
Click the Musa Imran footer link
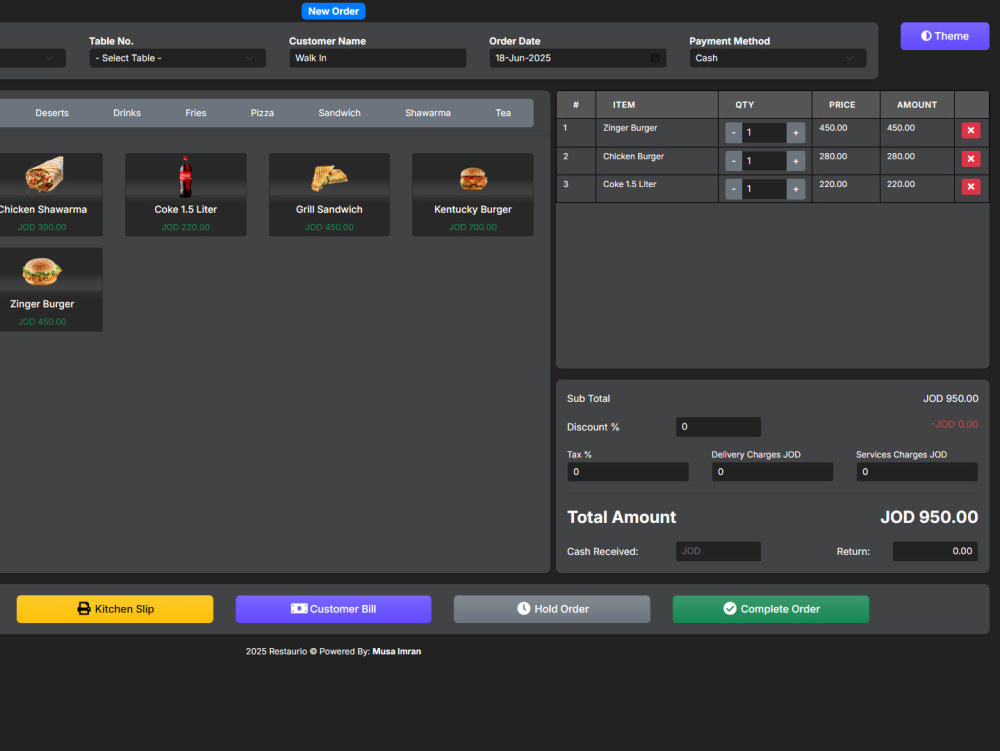397,652
